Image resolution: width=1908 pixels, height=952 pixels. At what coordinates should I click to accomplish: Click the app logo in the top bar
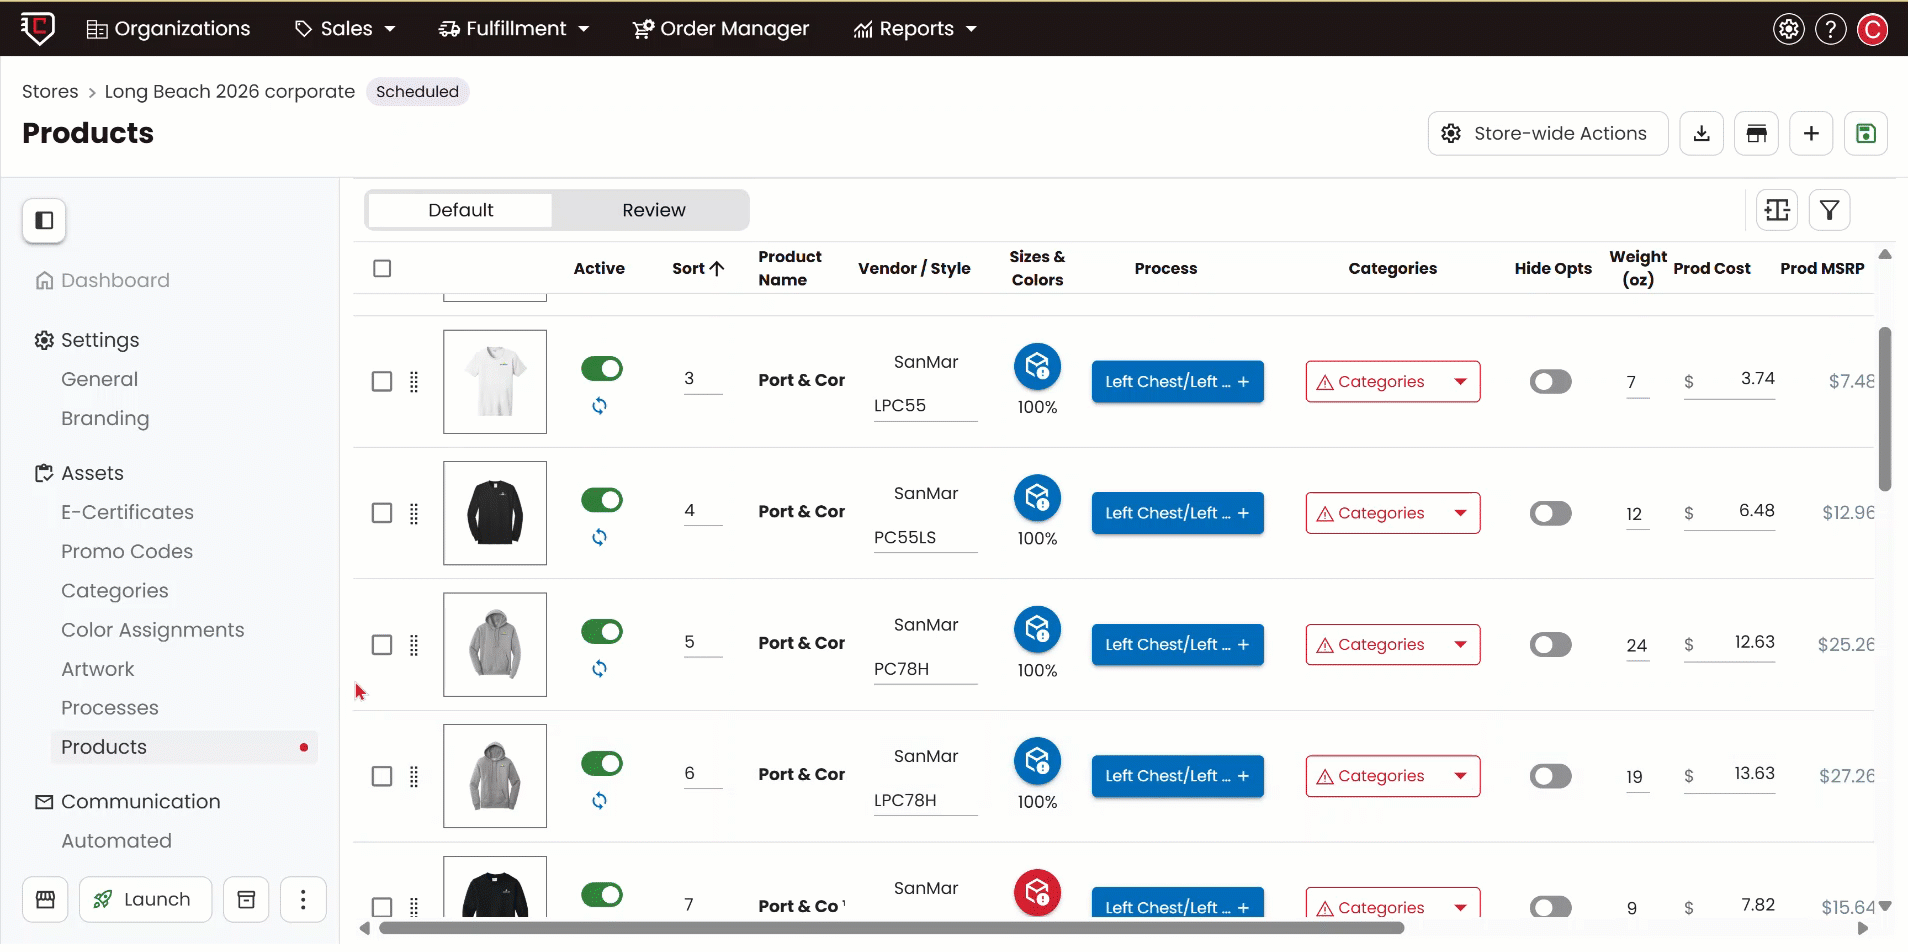(x=38, y=28)
